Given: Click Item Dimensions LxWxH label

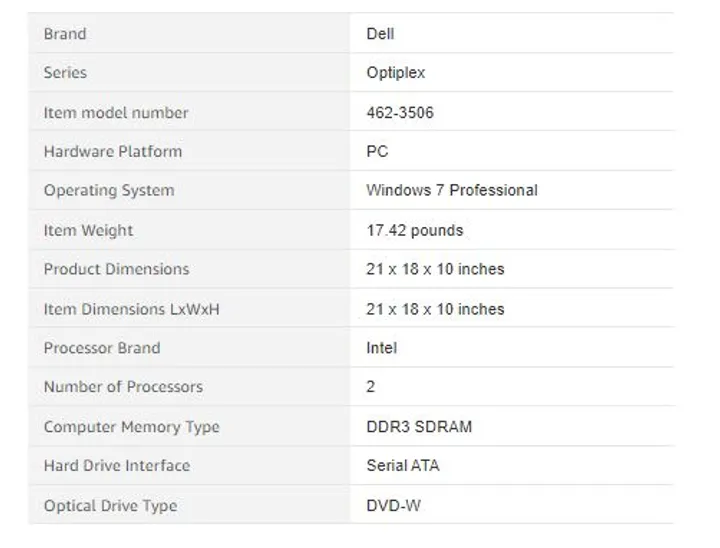Looking at the screenshot, I should coord(132,309).
